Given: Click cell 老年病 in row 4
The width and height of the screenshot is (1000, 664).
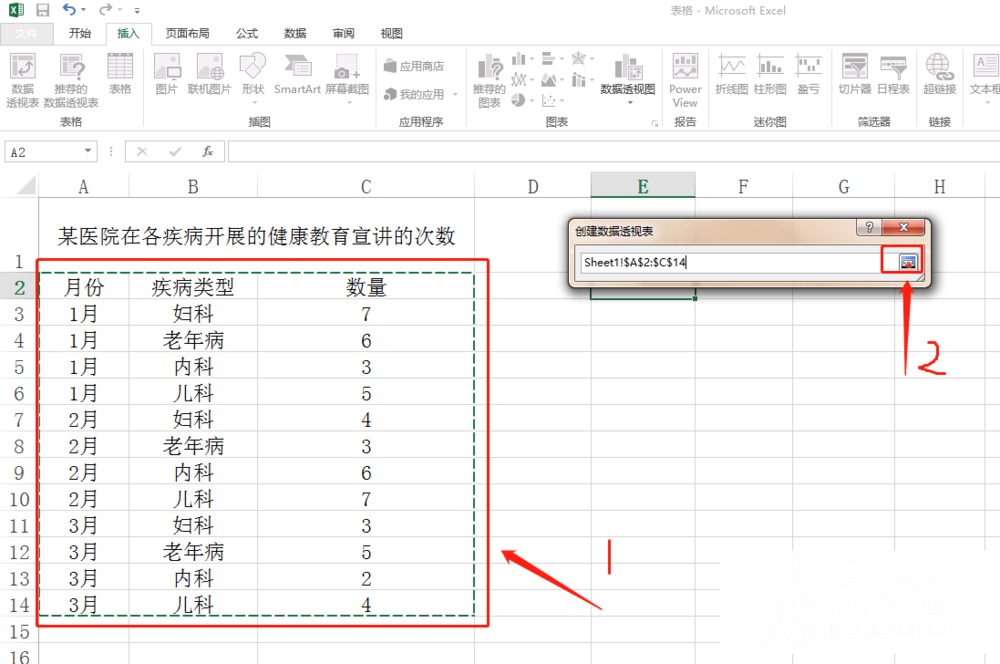Looking at the screenshot, I should 193,340.
